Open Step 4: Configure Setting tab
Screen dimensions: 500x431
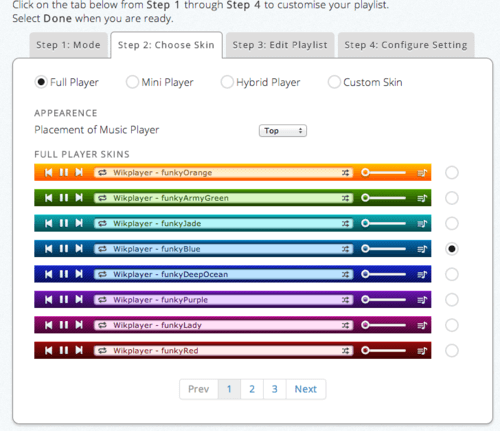coord(406,45)
